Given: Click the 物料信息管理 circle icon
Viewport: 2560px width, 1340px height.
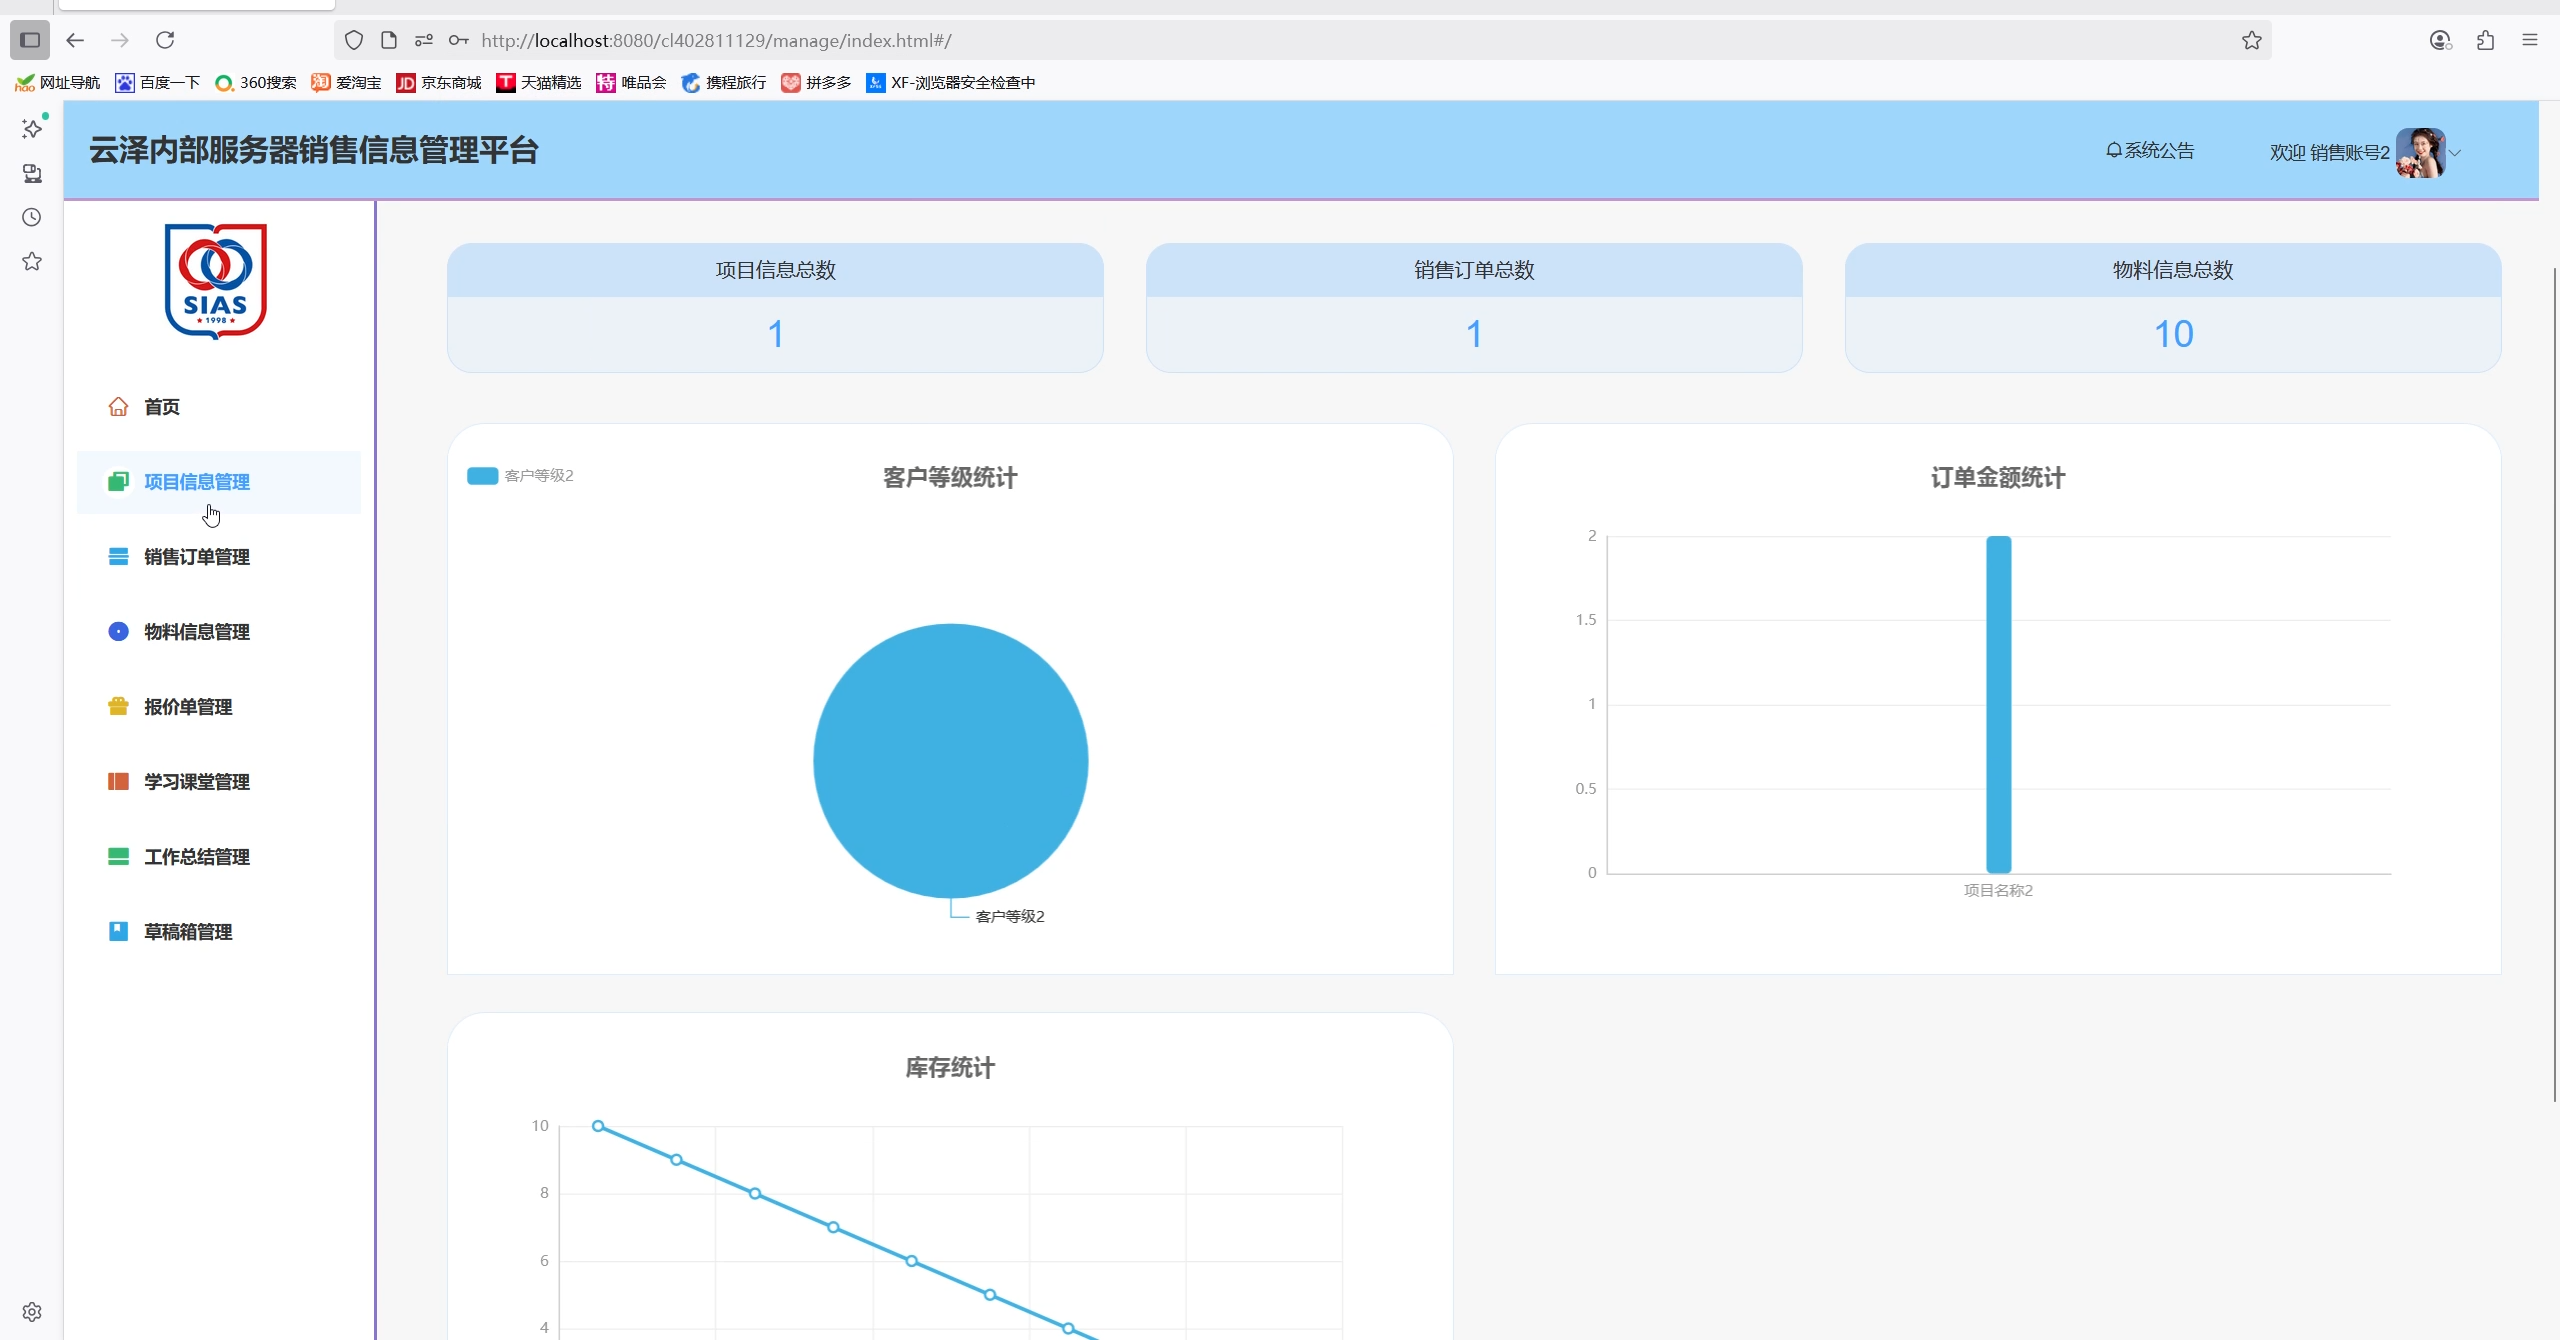Looking at the screenshot, I should [118, 632].
